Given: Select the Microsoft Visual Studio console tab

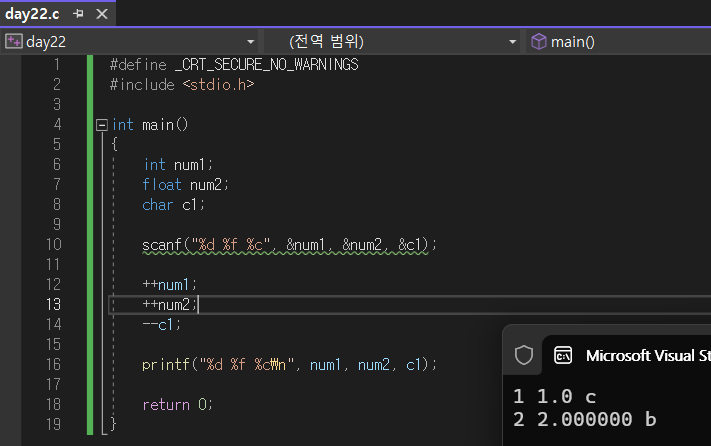Looking at the screenshot, I should click(627, 356).
